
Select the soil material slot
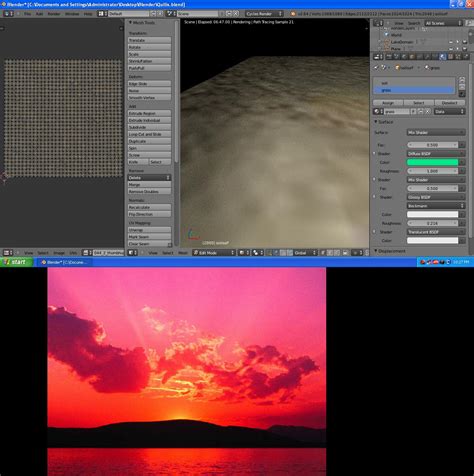pyautogui.click(x=414, y=83)
